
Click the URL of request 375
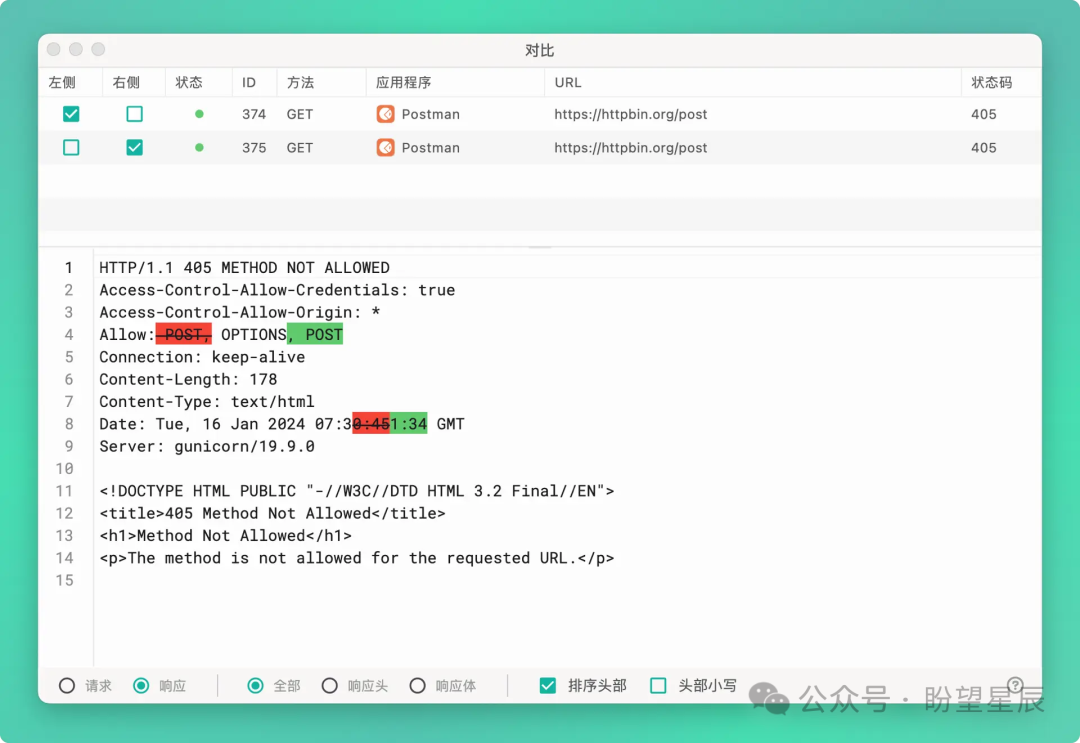pyautogui.click(x=631, y=148)
